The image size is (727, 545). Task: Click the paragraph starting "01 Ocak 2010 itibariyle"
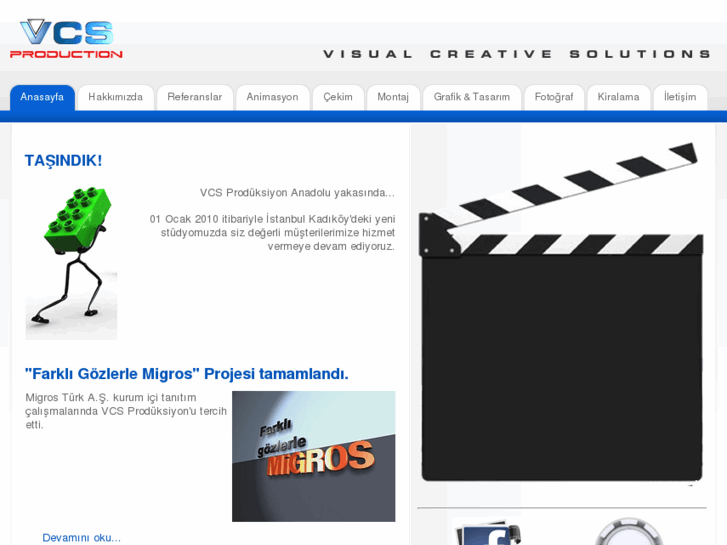(x=272, y=232)
